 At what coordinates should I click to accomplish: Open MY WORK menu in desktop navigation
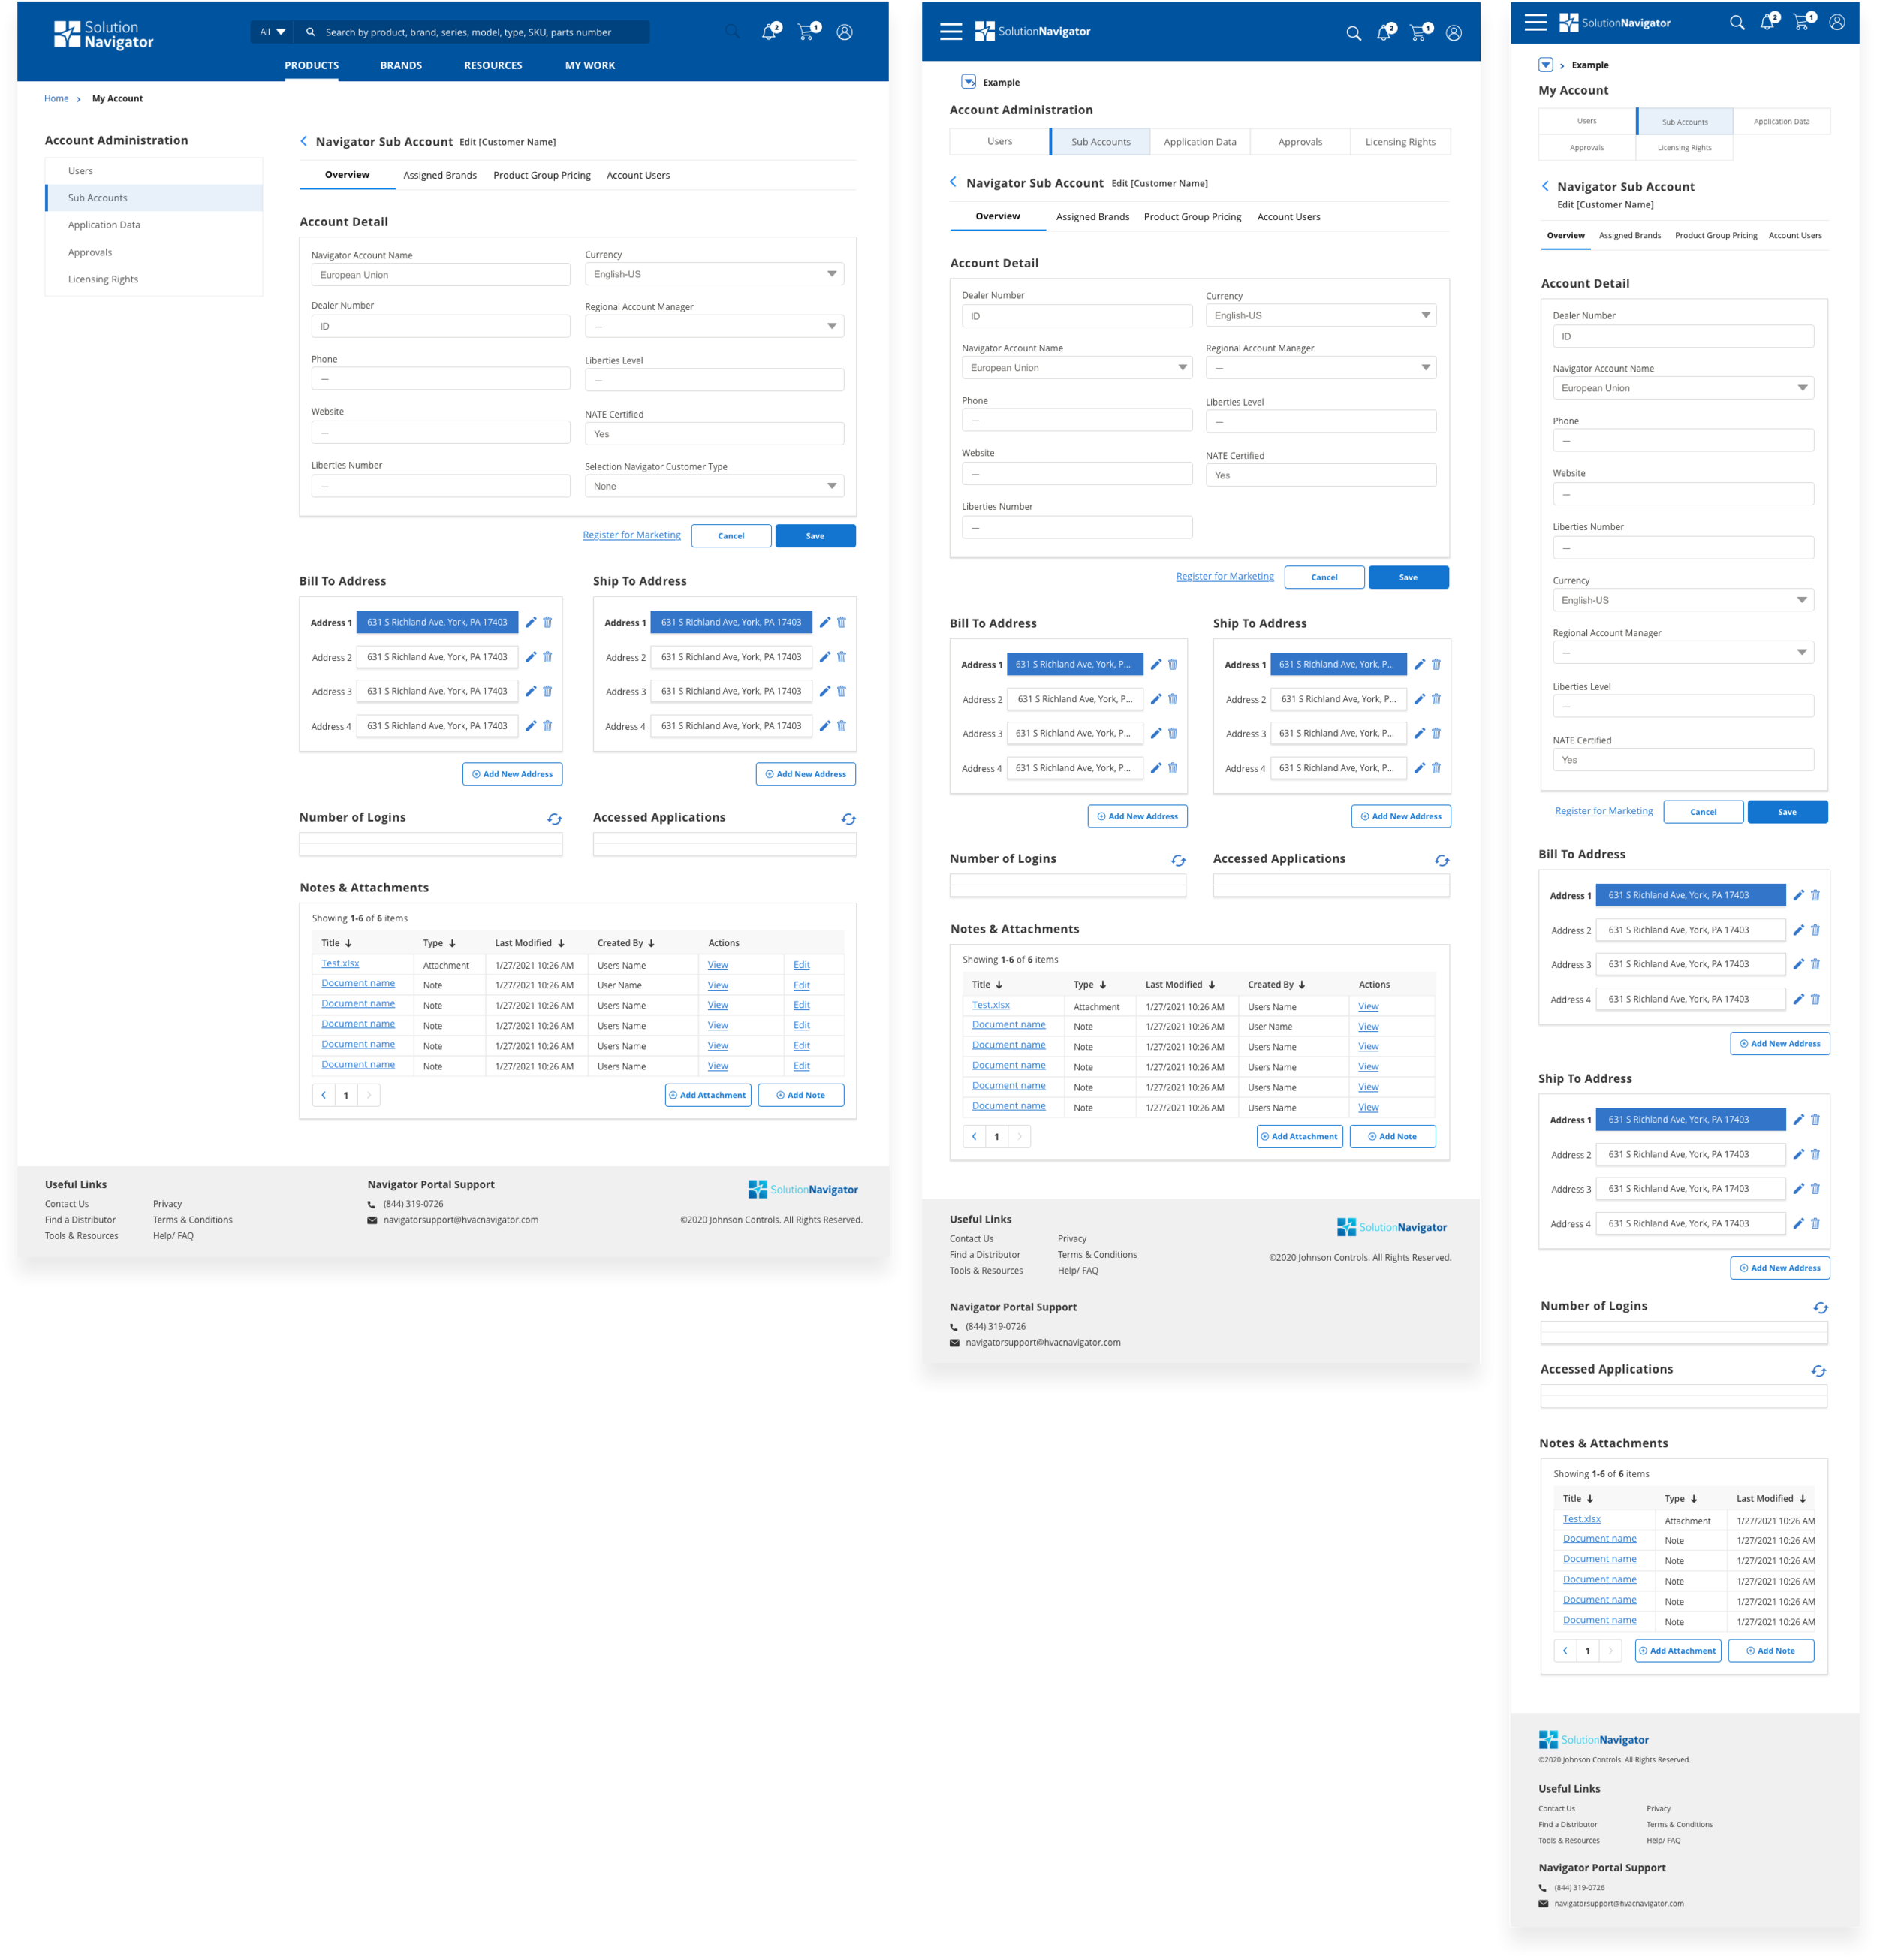(590, 65)
